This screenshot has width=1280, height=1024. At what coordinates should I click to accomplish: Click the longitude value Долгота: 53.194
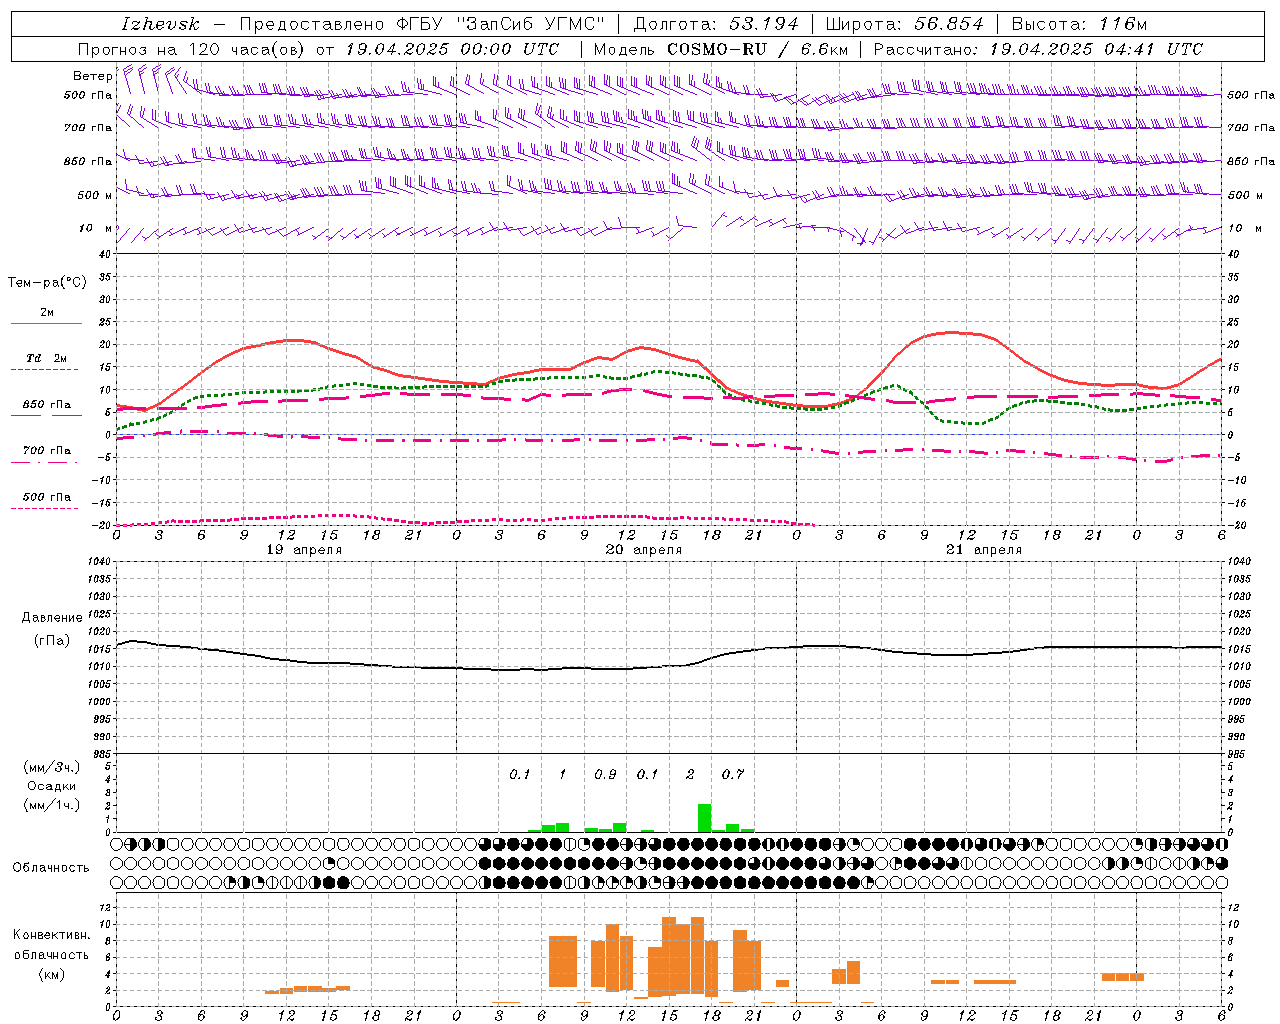[716, 24]
